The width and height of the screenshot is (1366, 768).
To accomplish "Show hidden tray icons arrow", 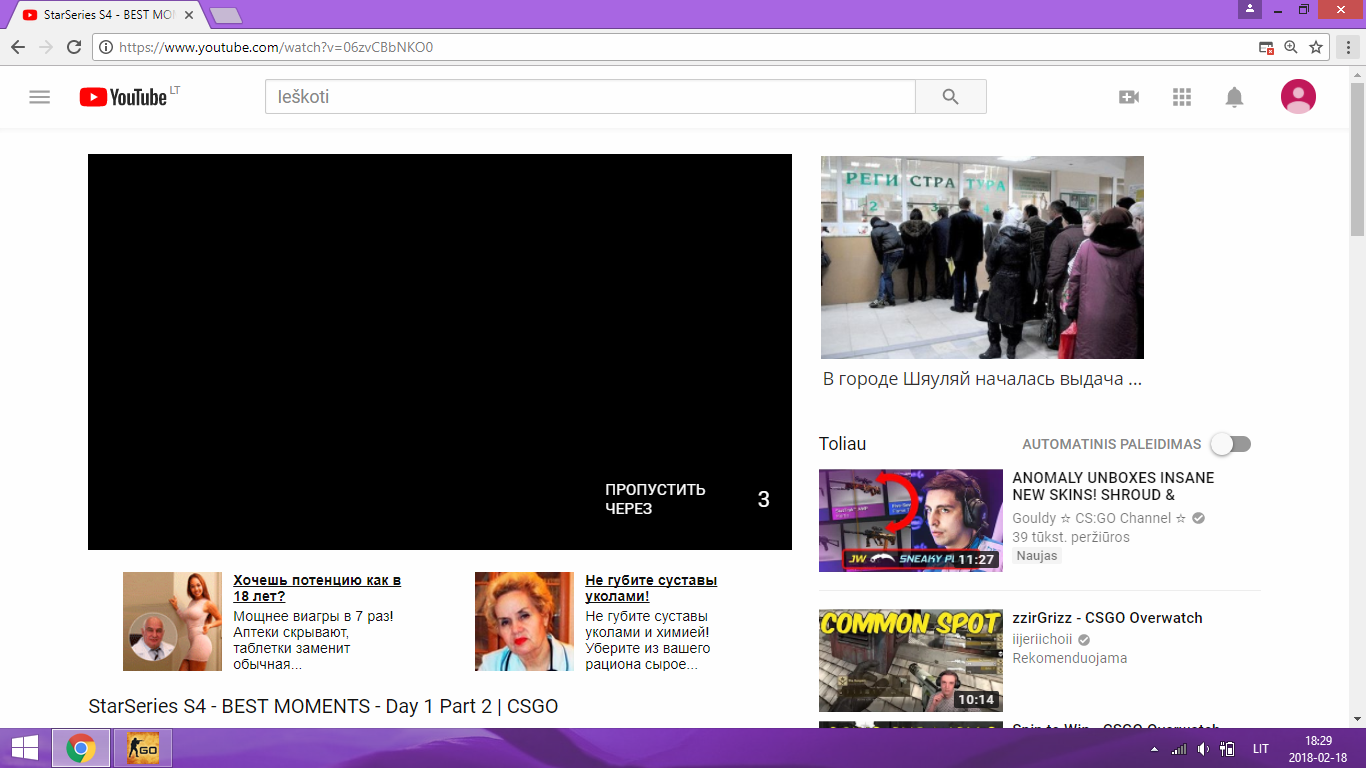I will pos(1154,749).
